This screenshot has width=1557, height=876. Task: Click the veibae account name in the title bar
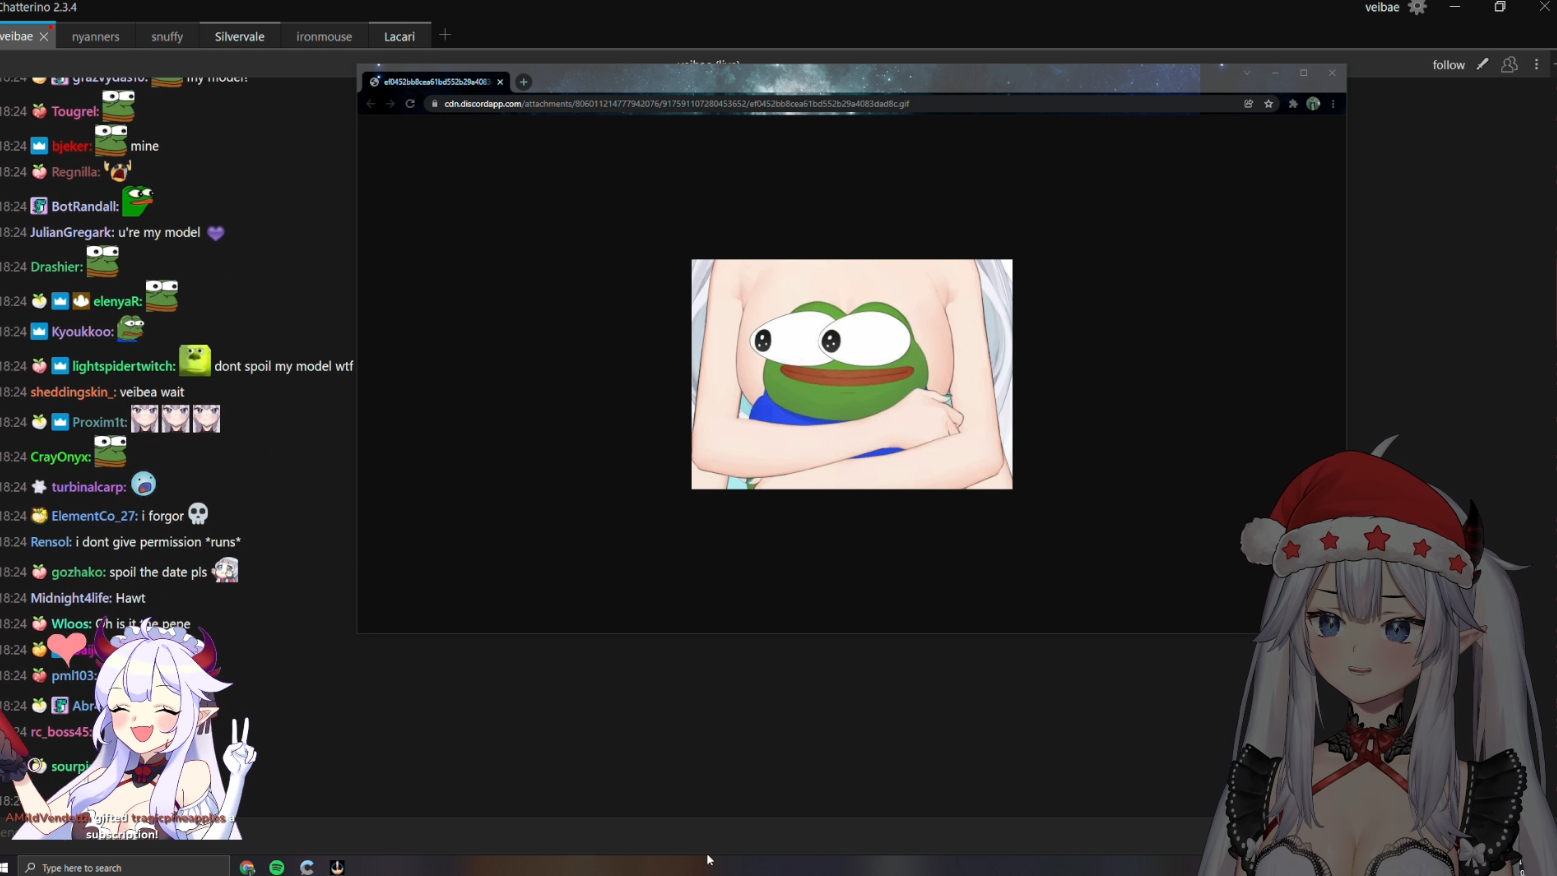pos(1382,7)
